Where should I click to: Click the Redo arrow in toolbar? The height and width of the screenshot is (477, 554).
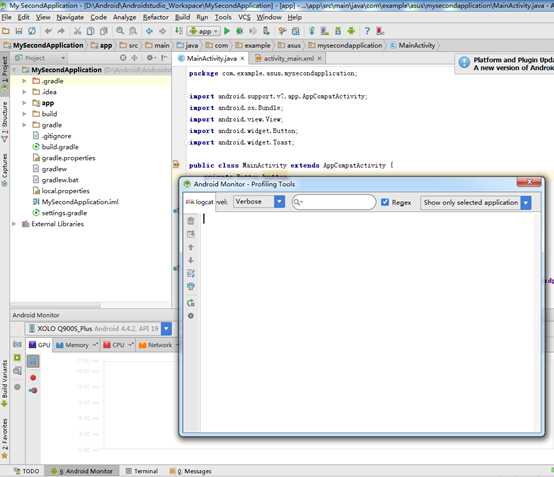(61, 31)
